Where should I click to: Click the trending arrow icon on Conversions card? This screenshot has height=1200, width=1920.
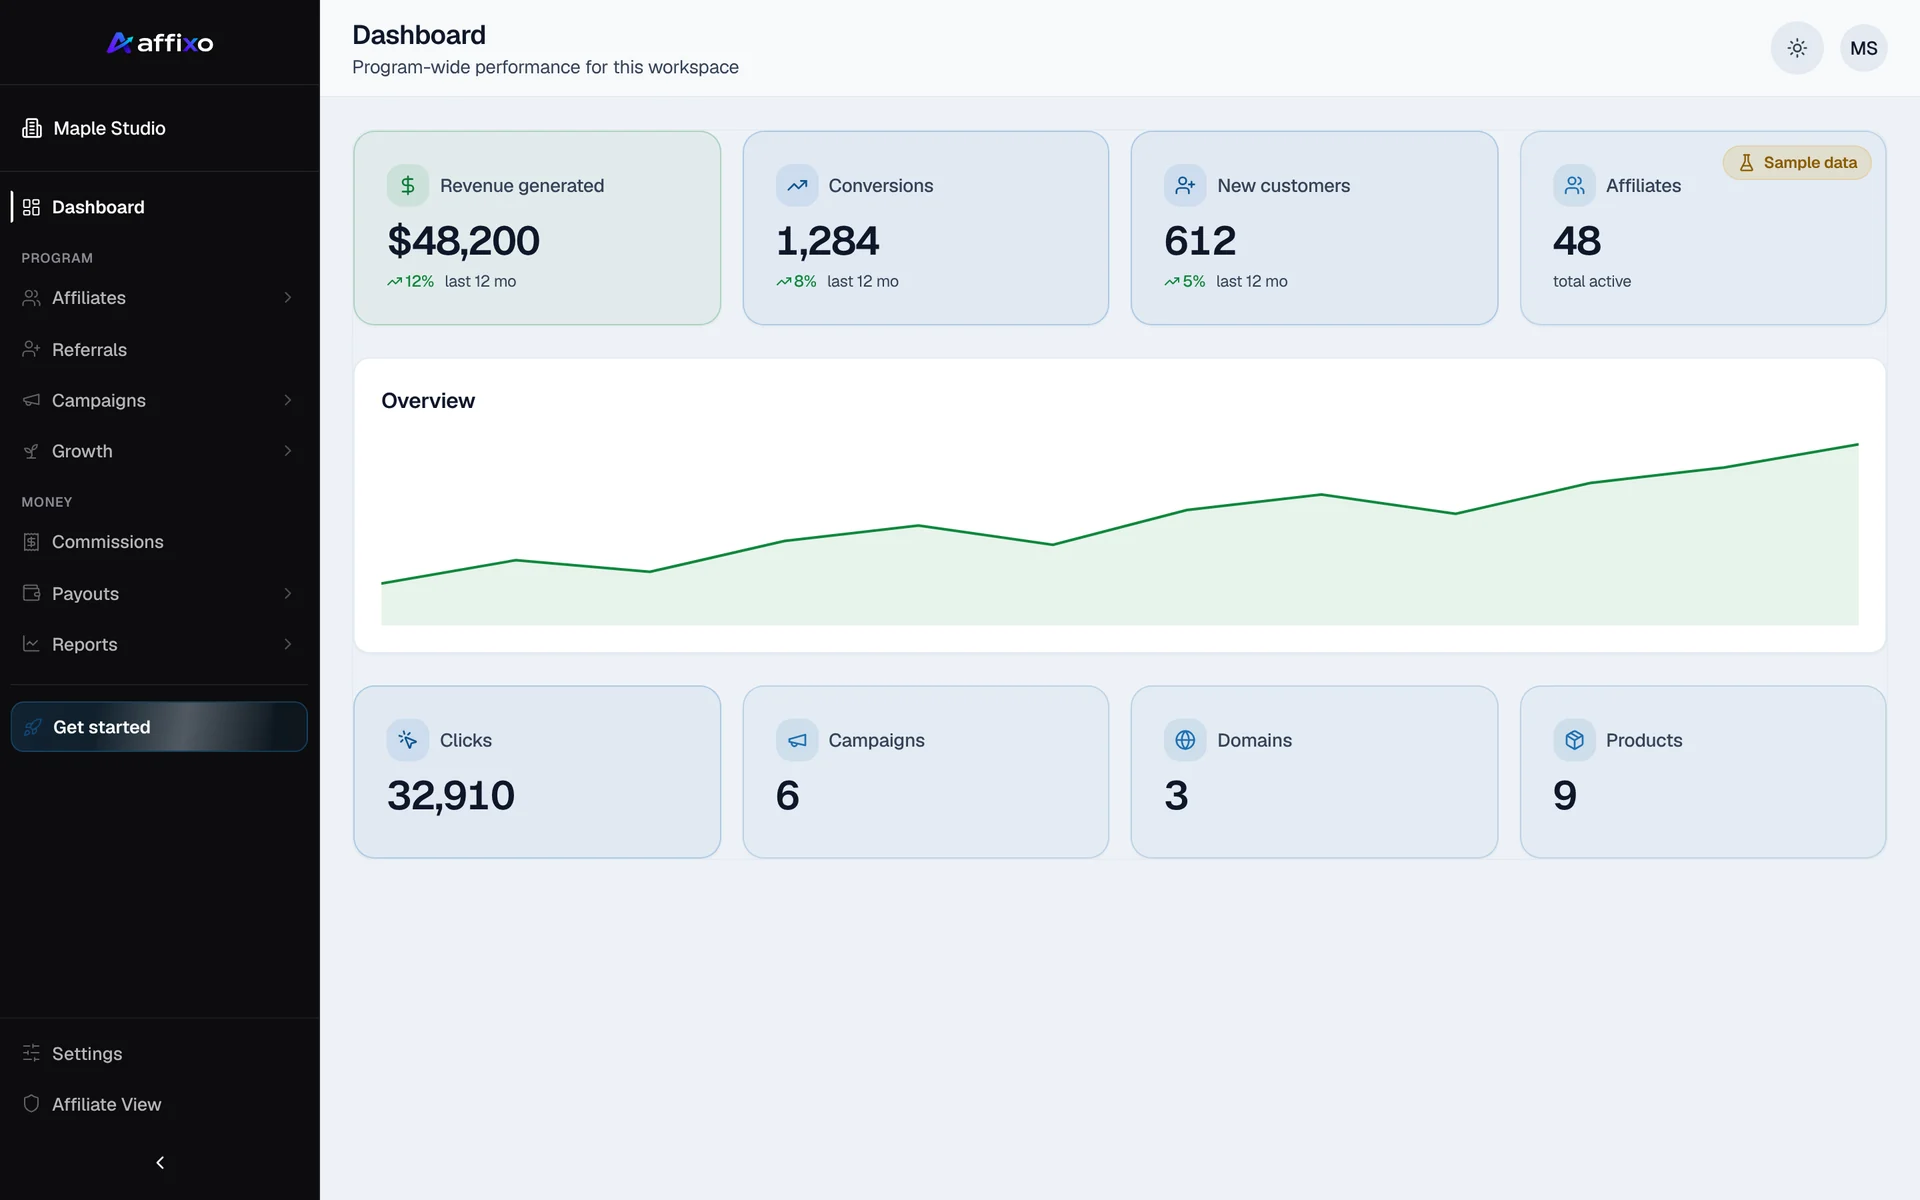point(797,185)
